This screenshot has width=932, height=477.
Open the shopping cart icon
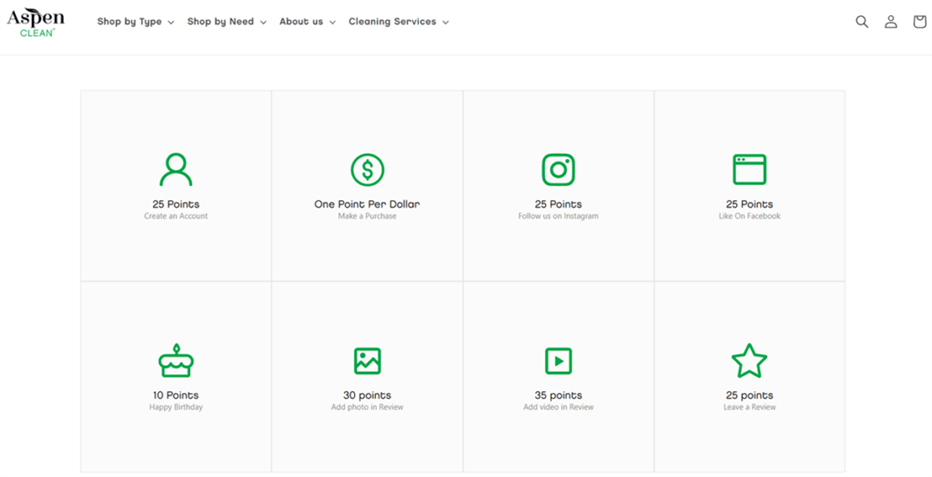tap(919, 22)
